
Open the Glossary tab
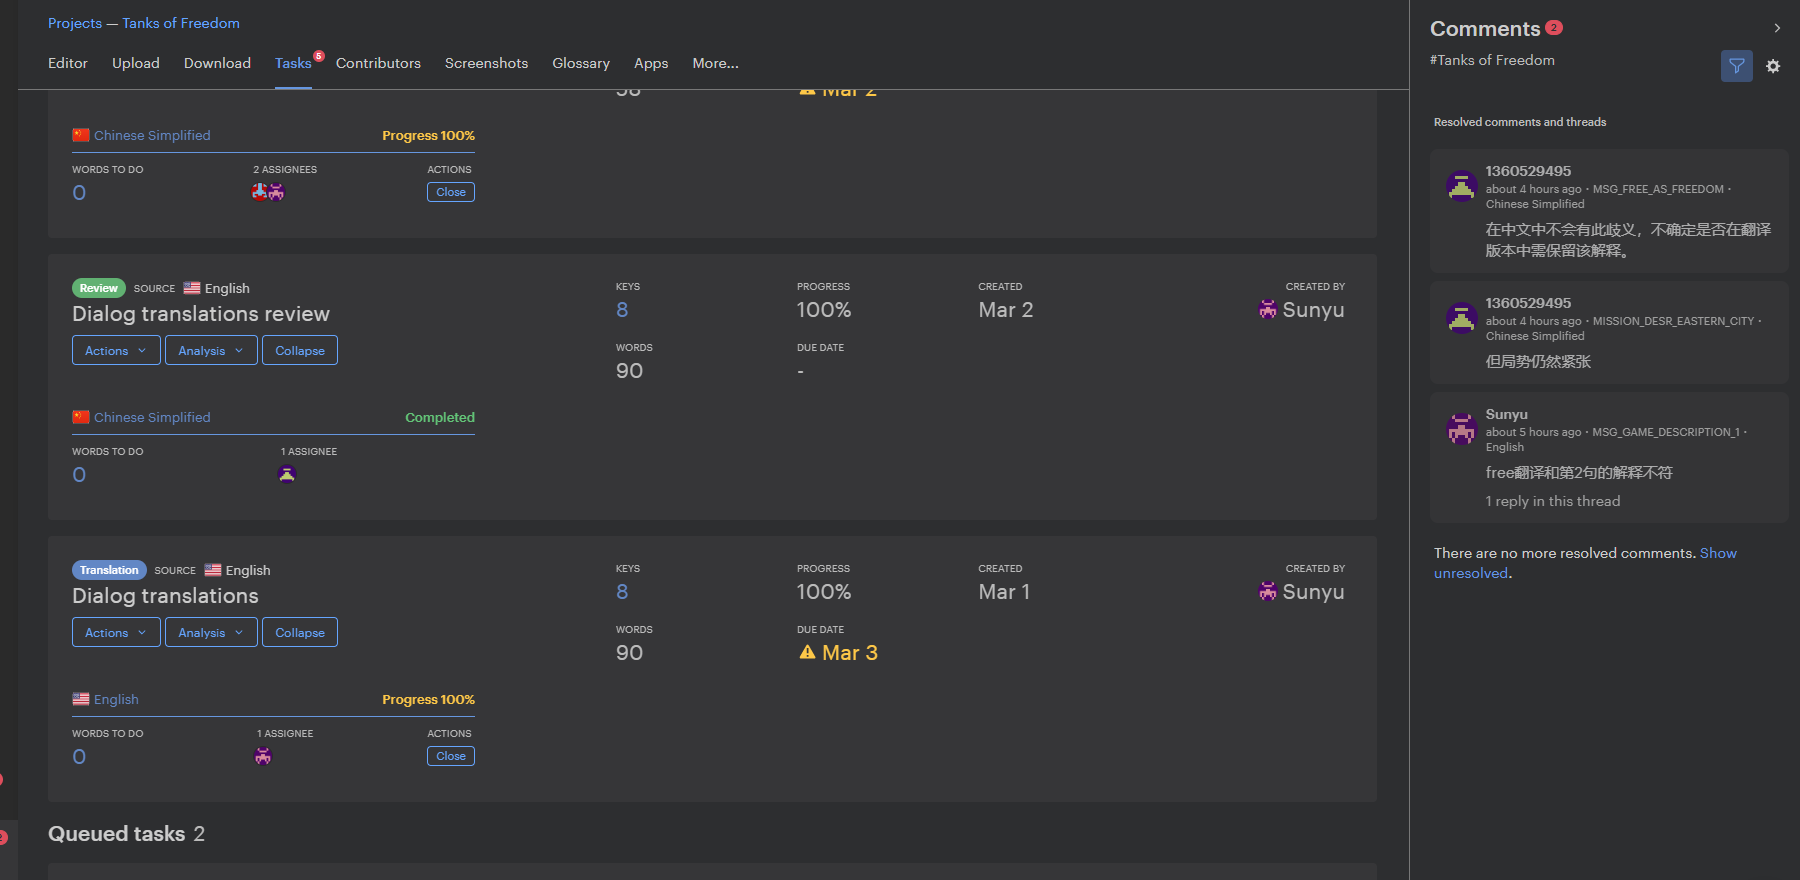[581, 63]
